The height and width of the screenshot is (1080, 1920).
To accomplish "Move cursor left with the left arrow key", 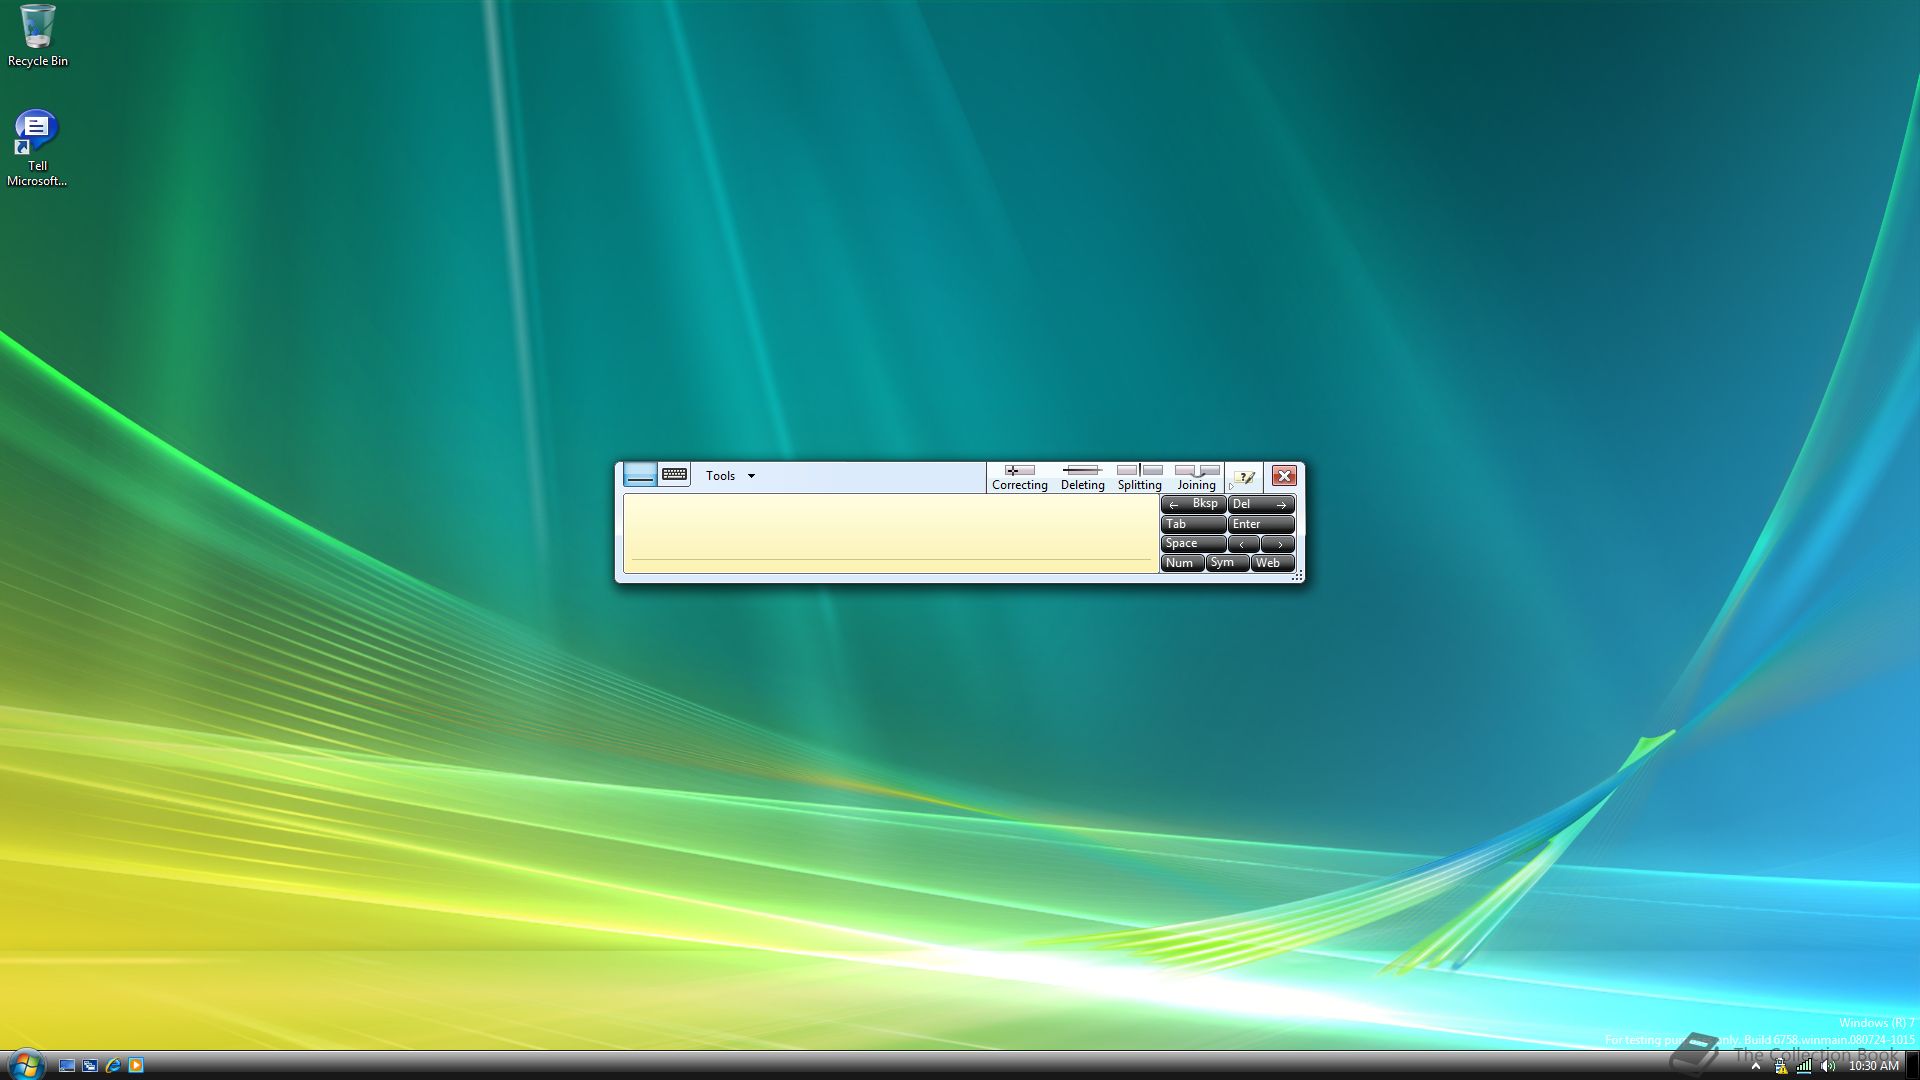I will (x=1243, y=543).
